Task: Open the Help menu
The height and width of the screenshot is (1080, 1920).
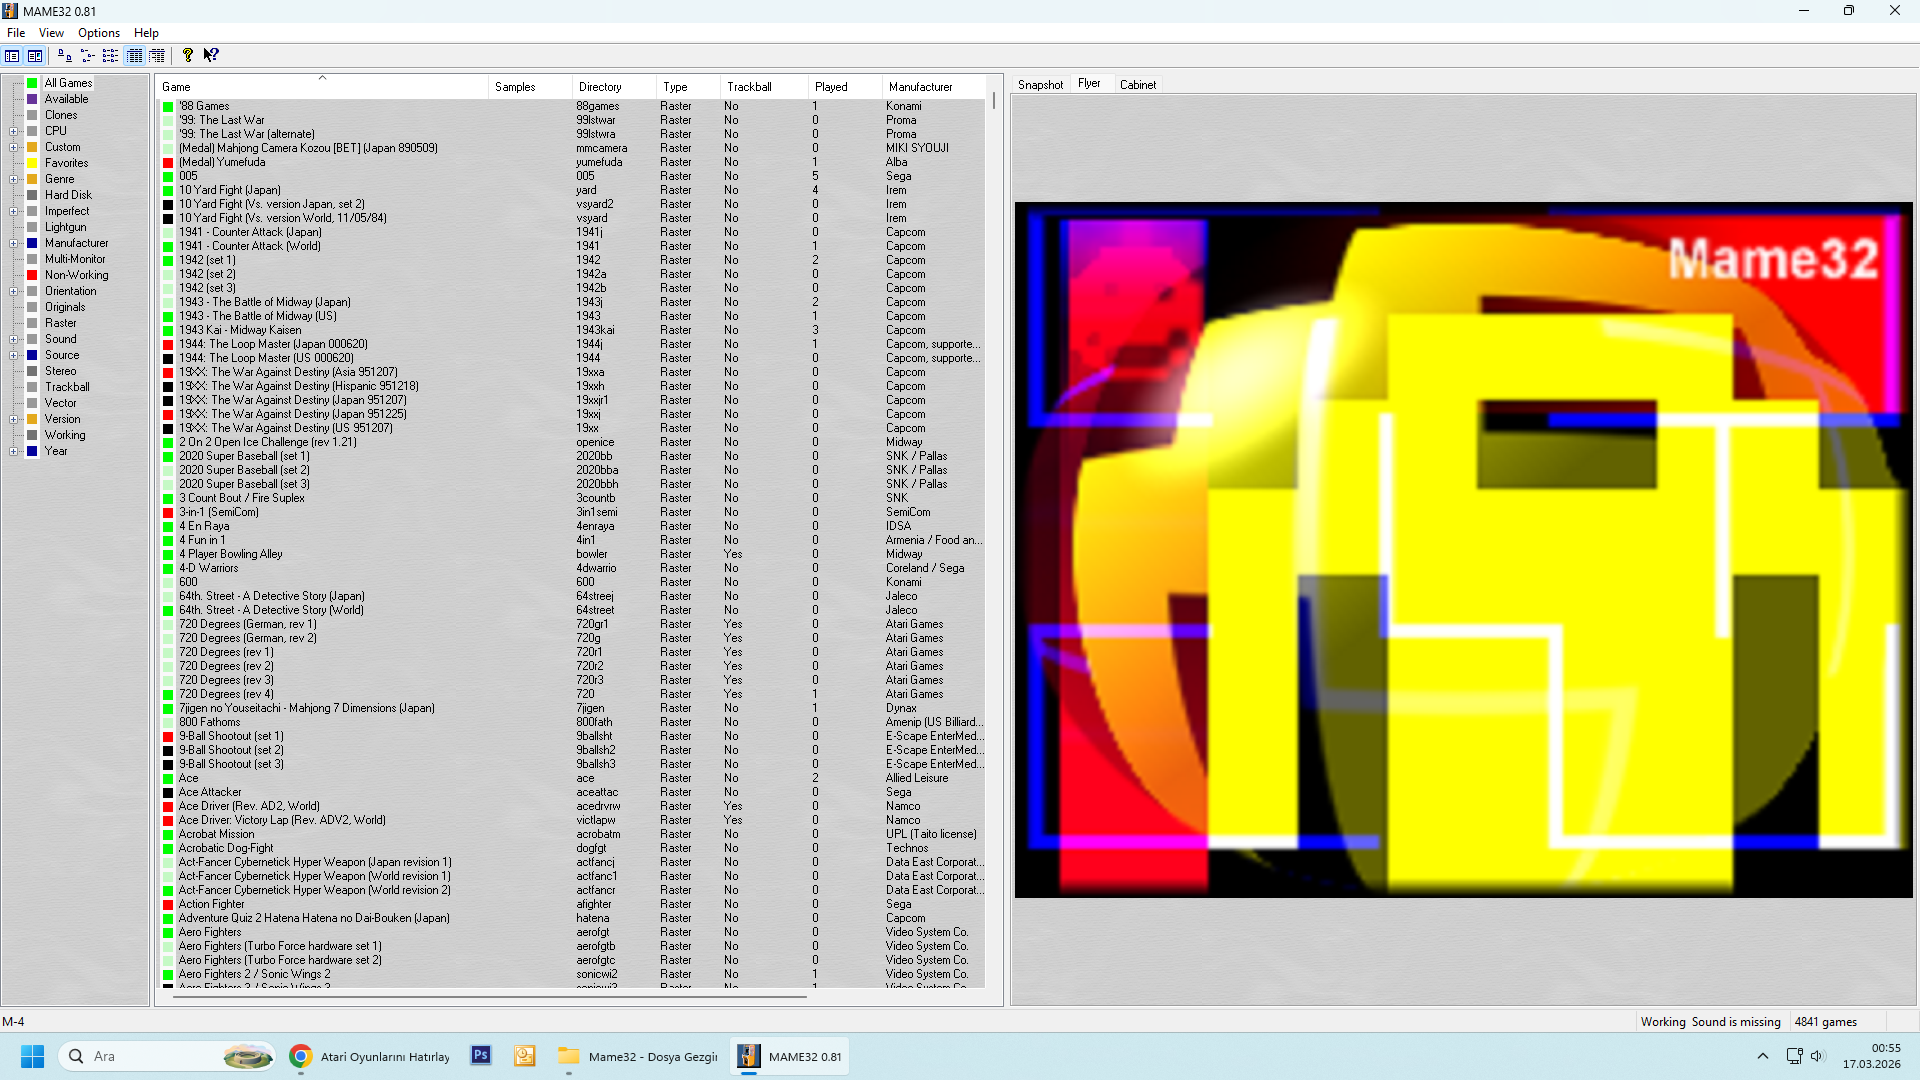Action: 146,33
